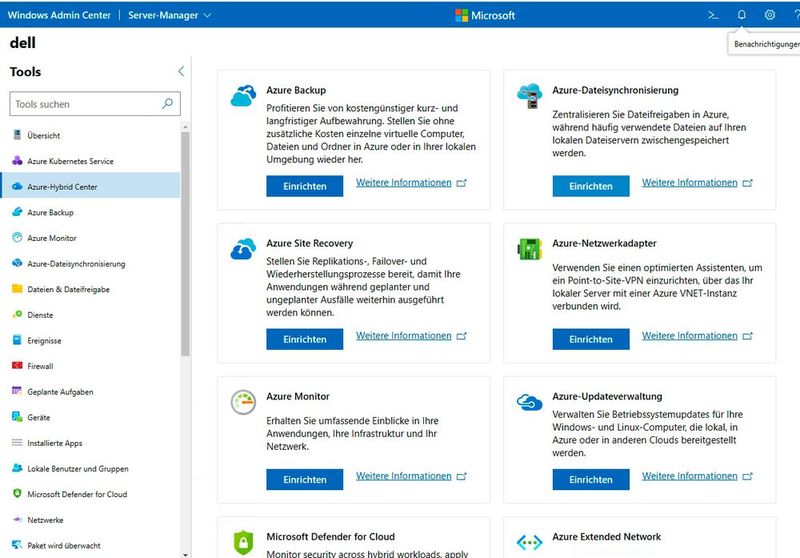Click the Azure Monitor sidebar gauge icon

(17, 237)
